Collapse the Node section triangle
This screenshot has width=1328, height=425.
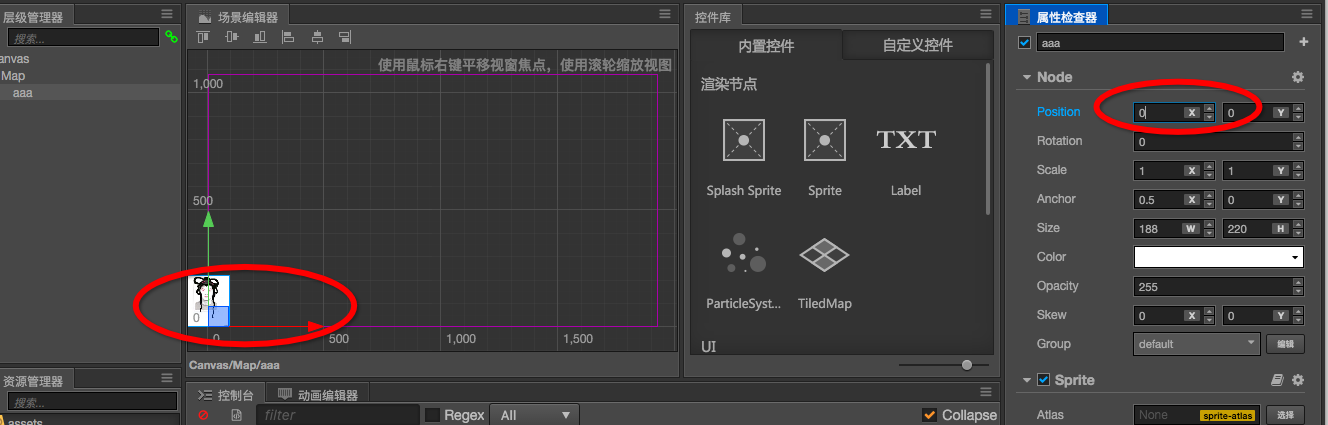point(1026,78)
